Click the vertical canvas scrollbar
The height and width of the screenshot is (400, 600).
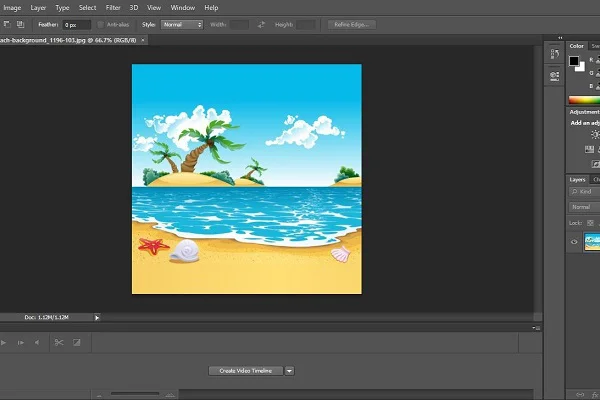[538, 179]
